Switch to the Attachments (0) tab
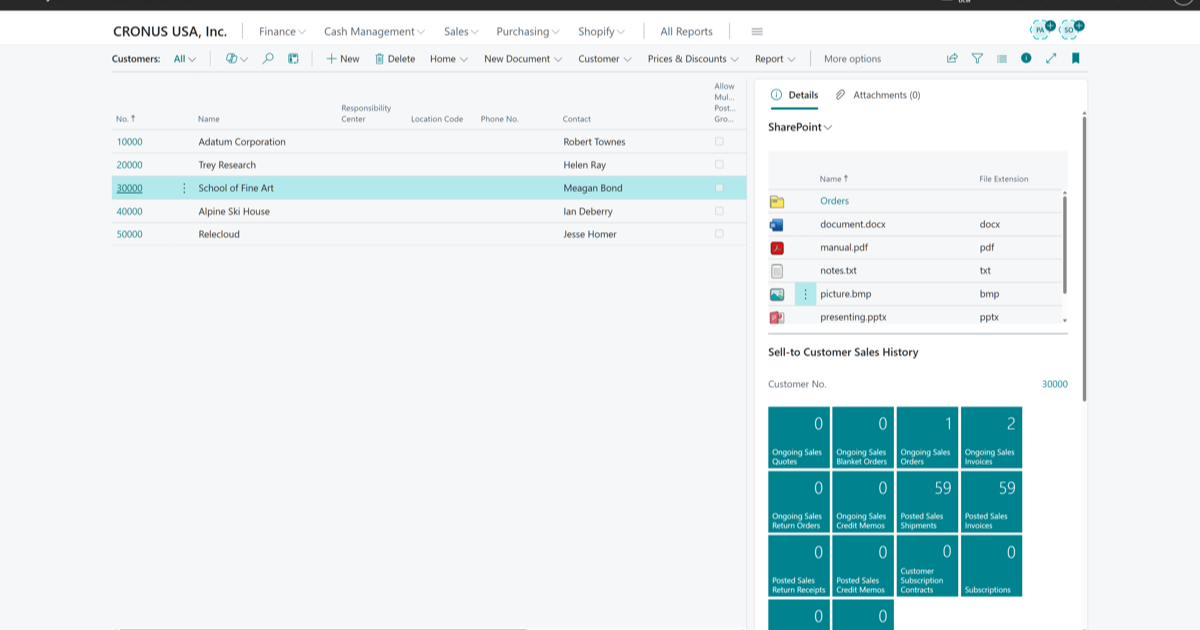The width and height of the screenshot is (1200, 630). [x=878, y=95]
